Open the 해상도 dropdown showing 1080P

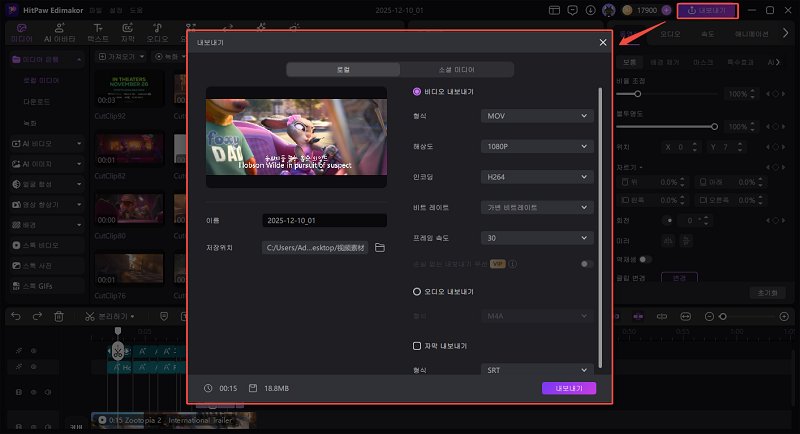click(x=537, y=146)
